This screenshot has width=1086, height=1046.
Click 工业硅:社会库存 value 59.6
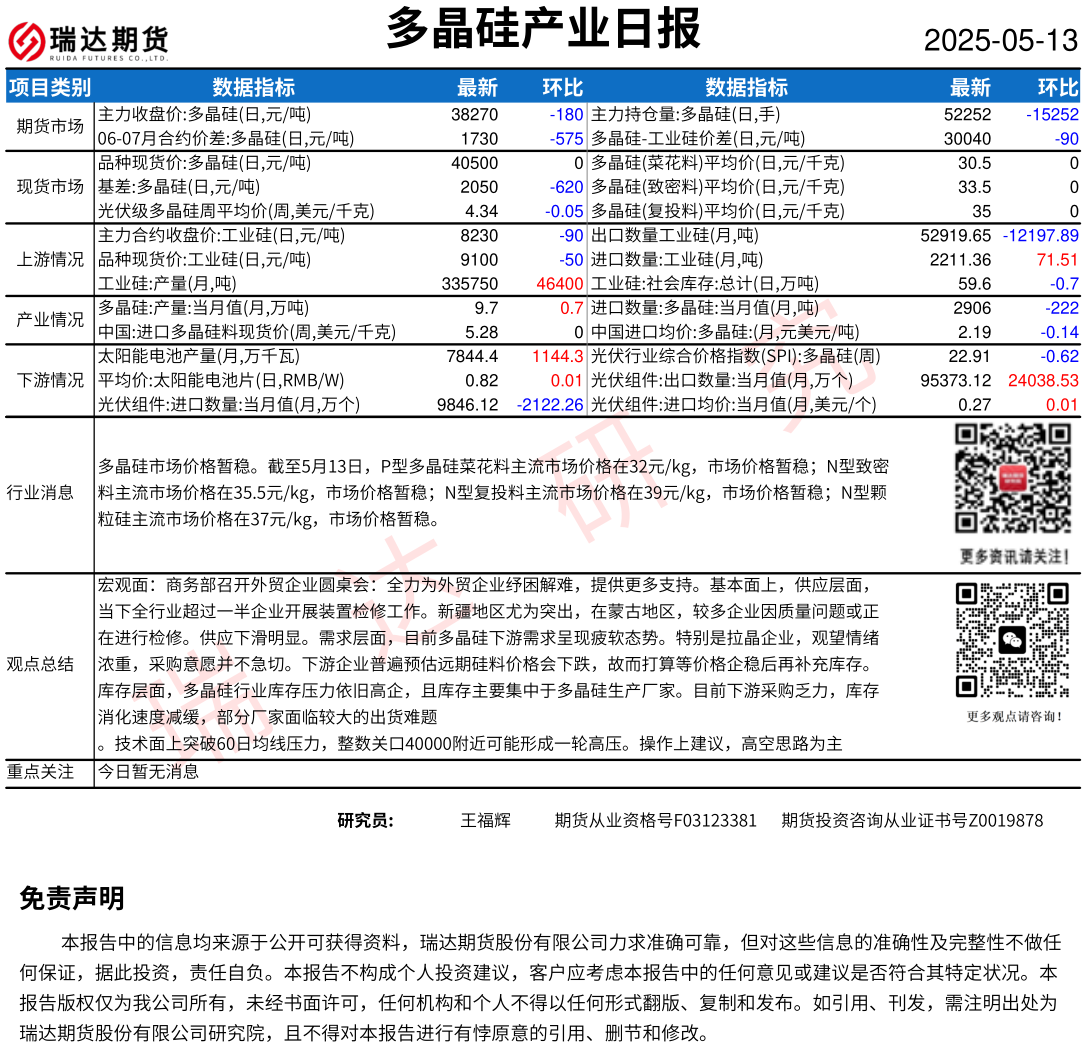click(974, 284)
